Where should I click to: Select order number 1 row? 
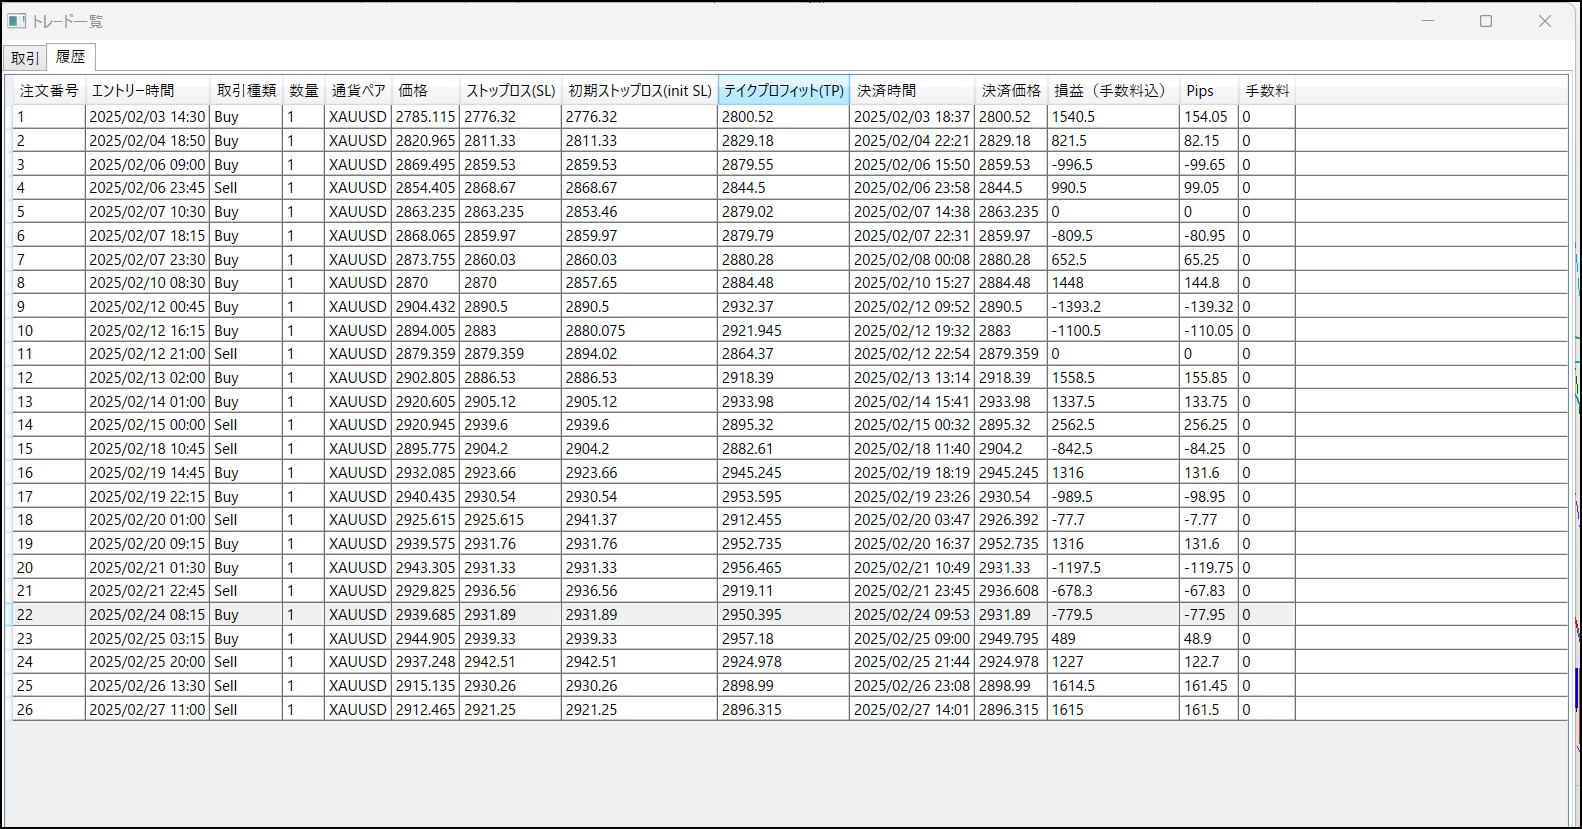point(48,117)
